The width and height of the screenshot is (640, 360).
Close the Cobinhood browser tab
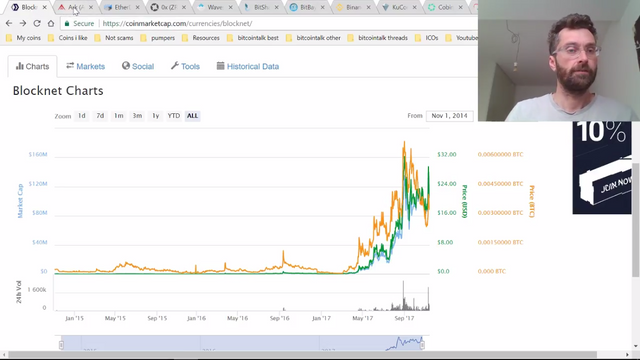(460, 7)
